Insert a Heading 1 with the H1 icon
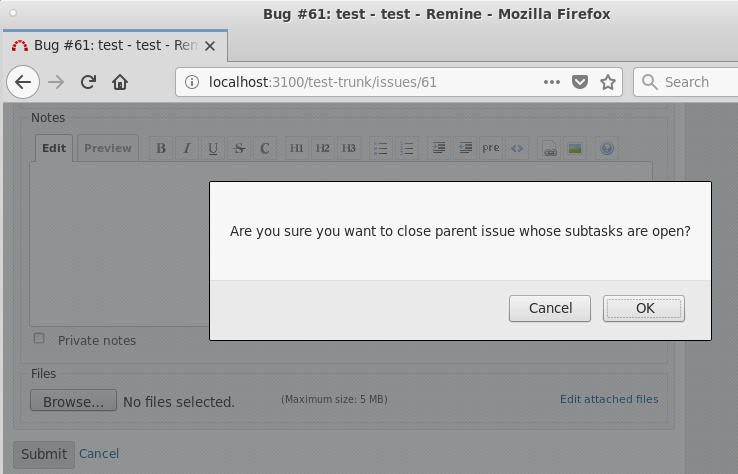 point(297,148)
